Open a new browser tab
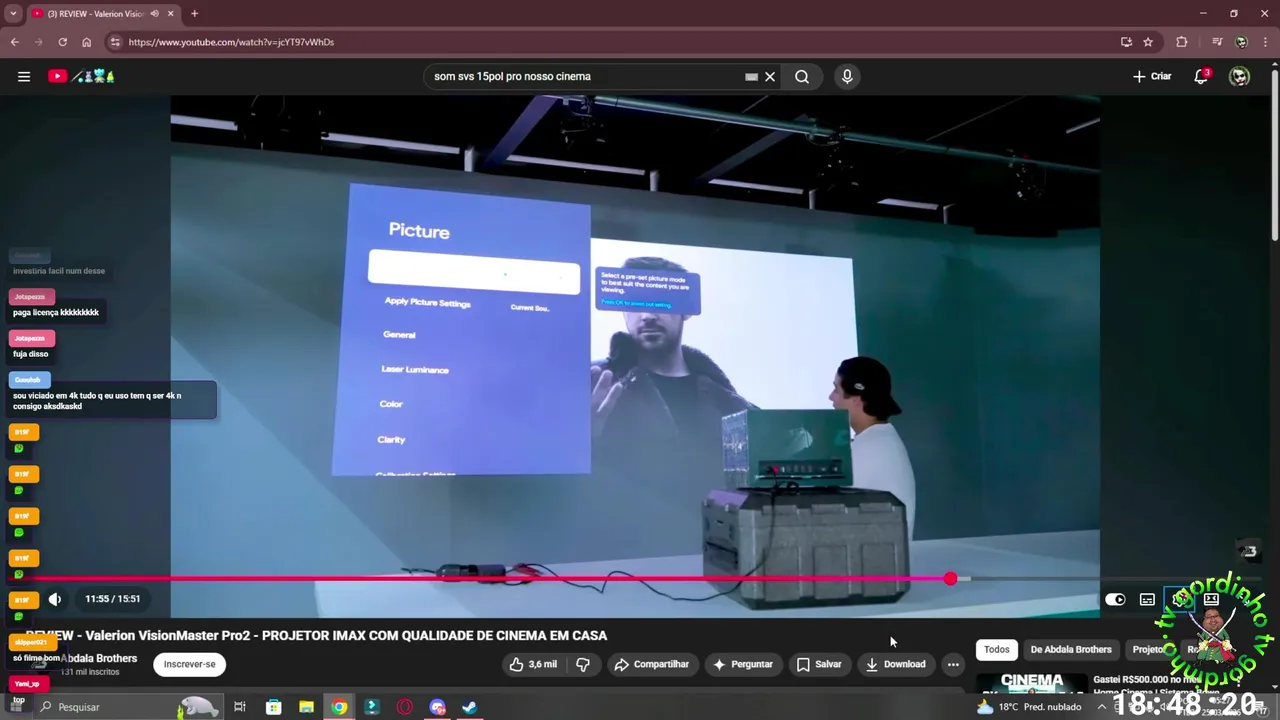 194,13
